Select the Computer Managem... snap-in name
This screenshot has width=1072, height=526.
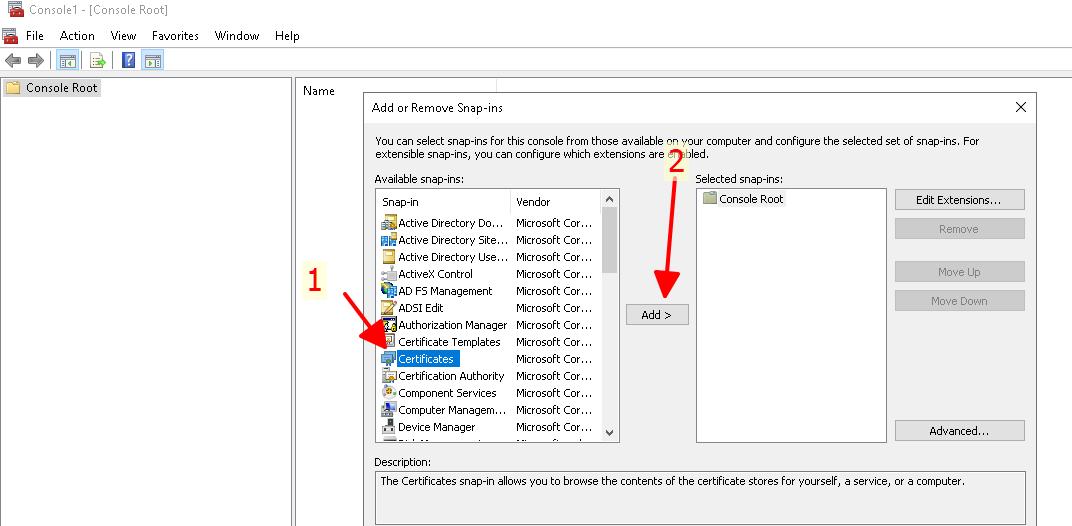pos(452,410)
